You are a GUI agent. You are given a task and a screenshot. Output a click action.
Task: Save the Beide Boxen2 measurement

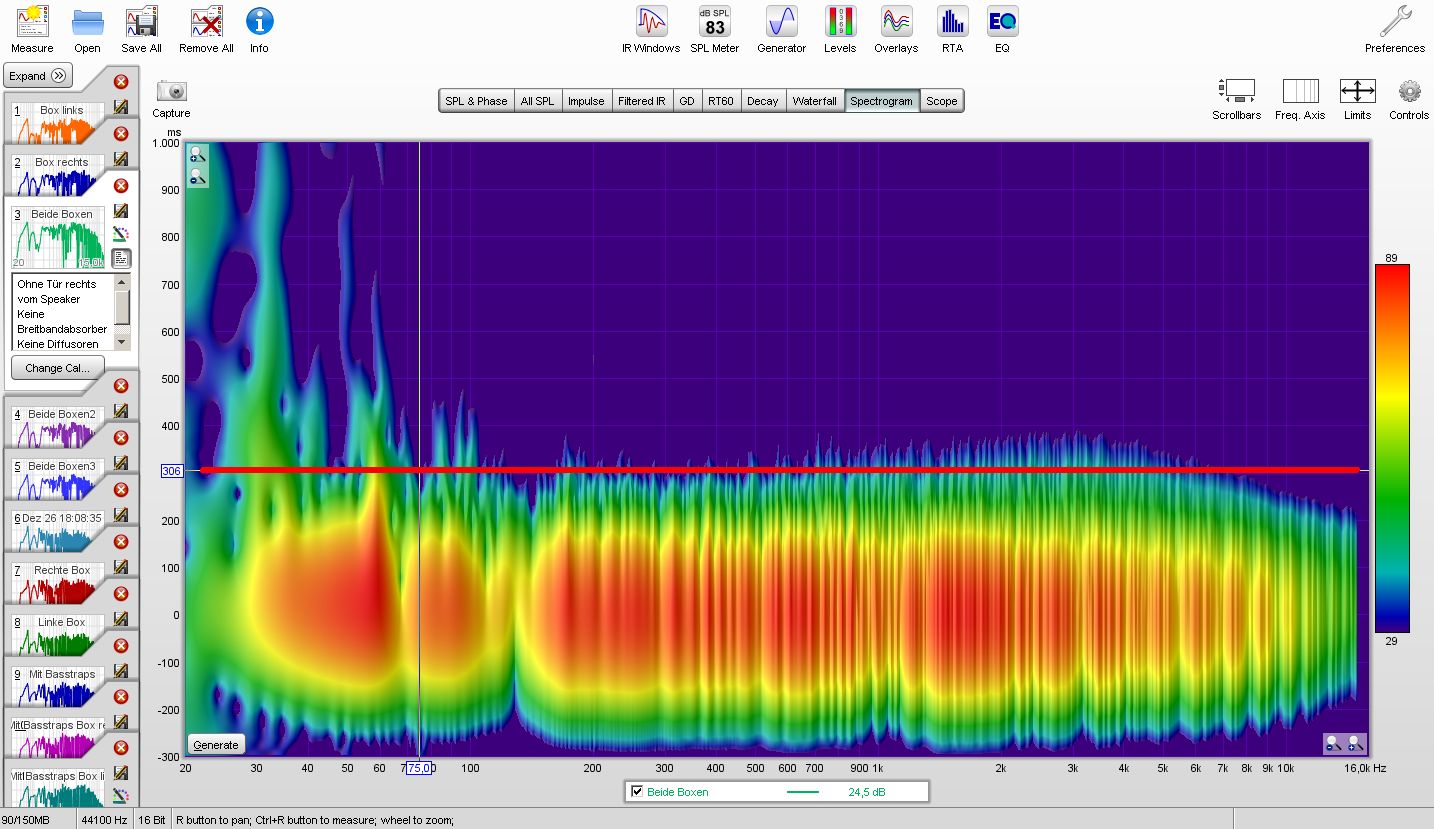[121, 411]
